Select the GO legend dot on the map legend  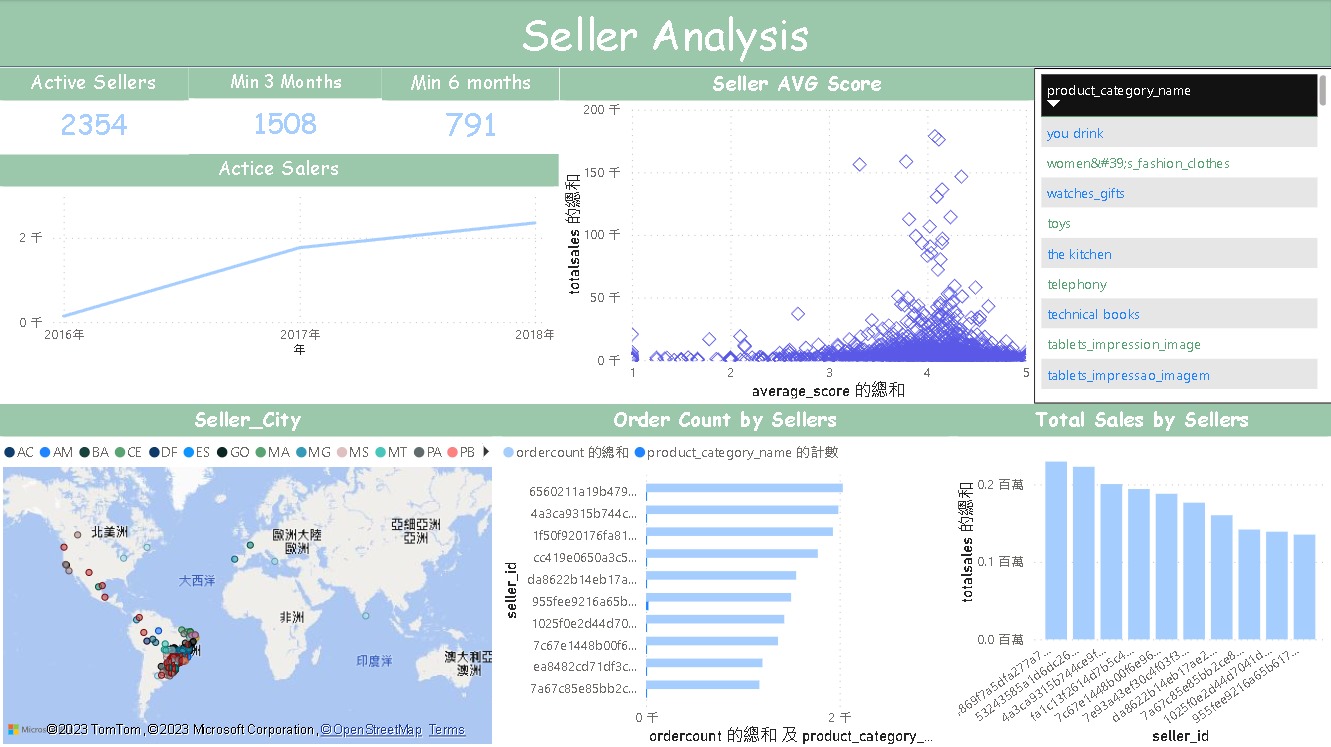pyautogui.click(x=221, y=452)
